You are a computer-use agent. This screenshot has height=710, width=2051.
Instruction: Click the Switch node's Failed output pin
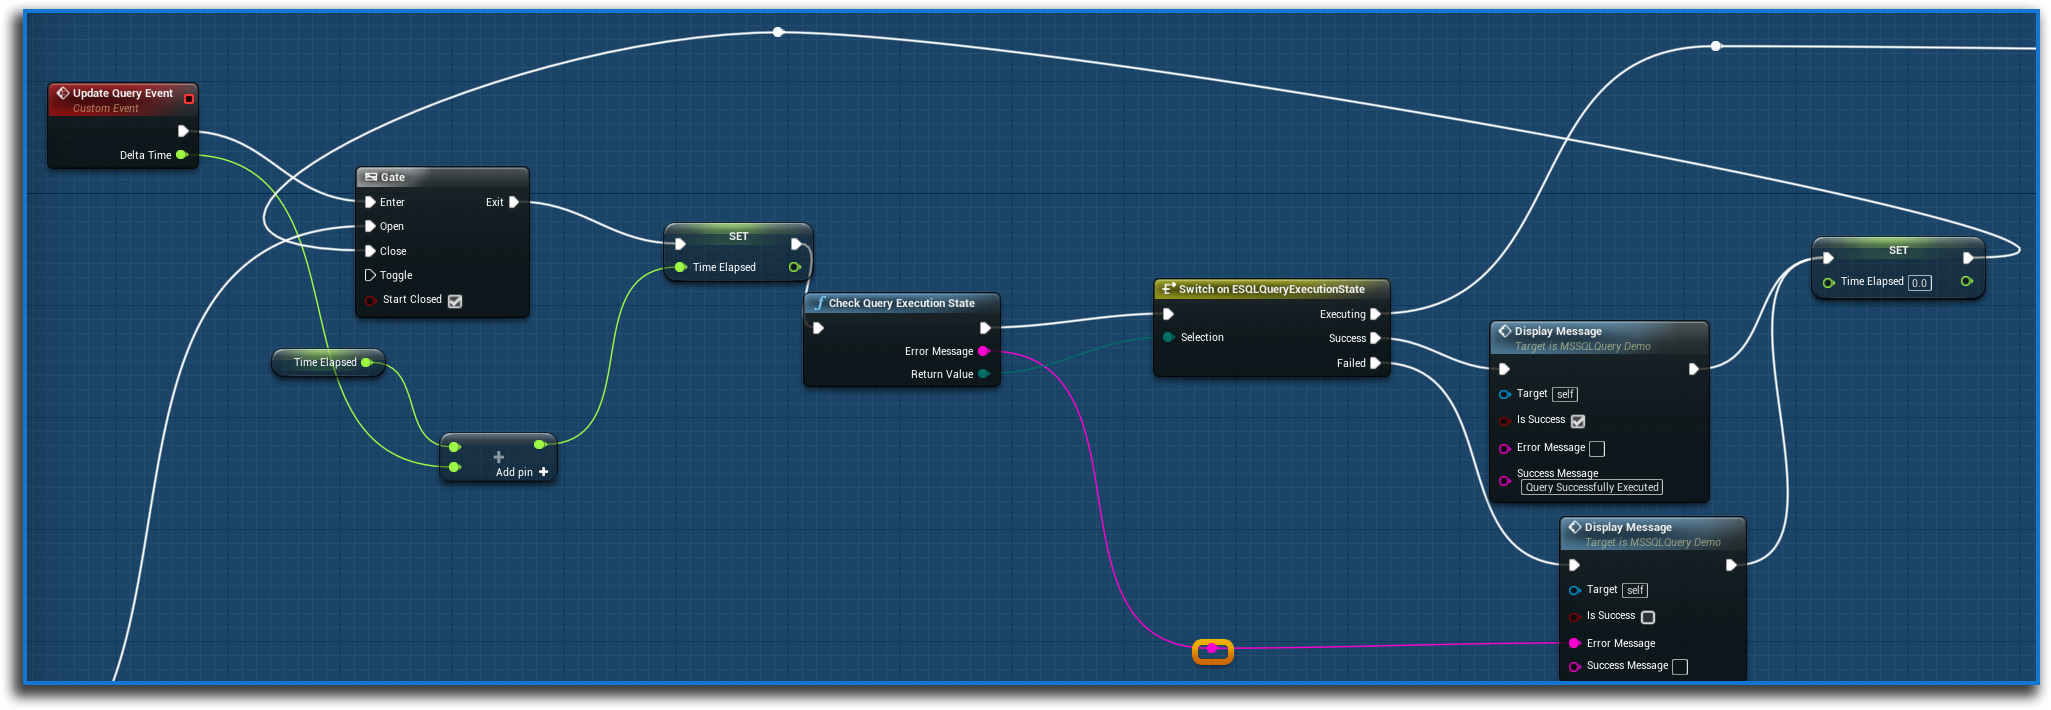[x=1375, y=363]
